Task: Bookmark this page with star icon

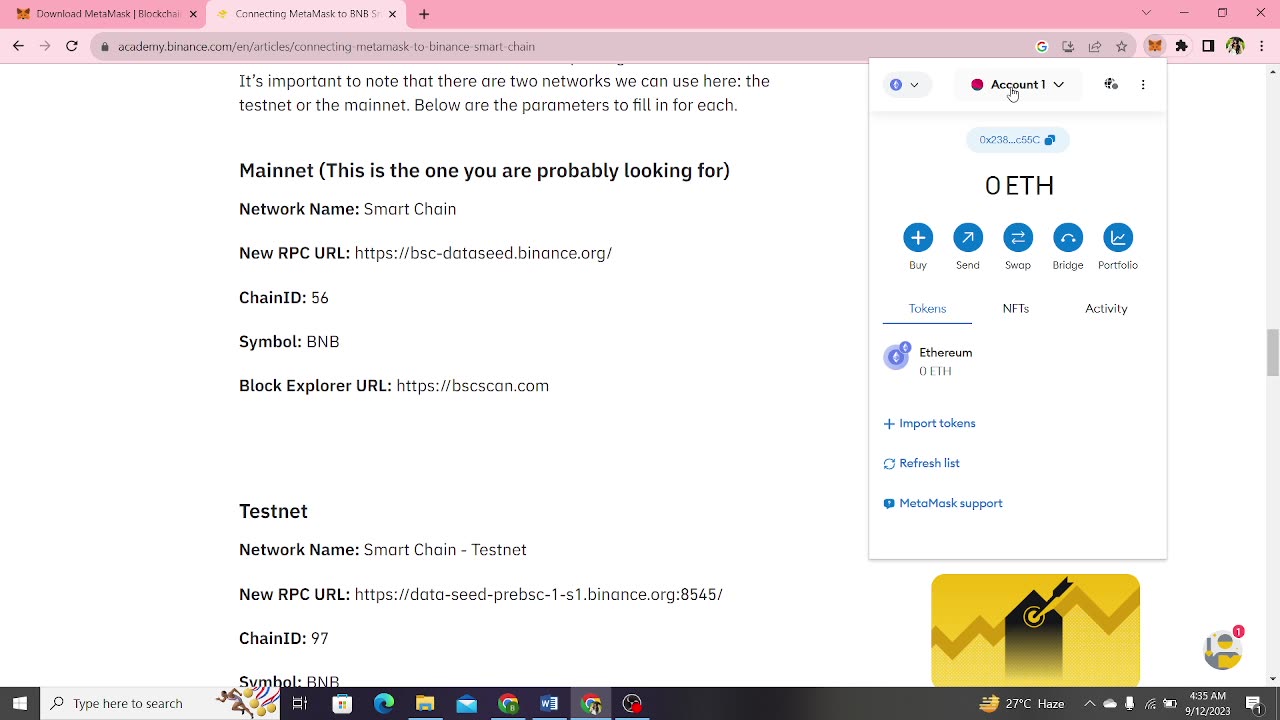Action: pyautogui.click(x=1122, y=46)
